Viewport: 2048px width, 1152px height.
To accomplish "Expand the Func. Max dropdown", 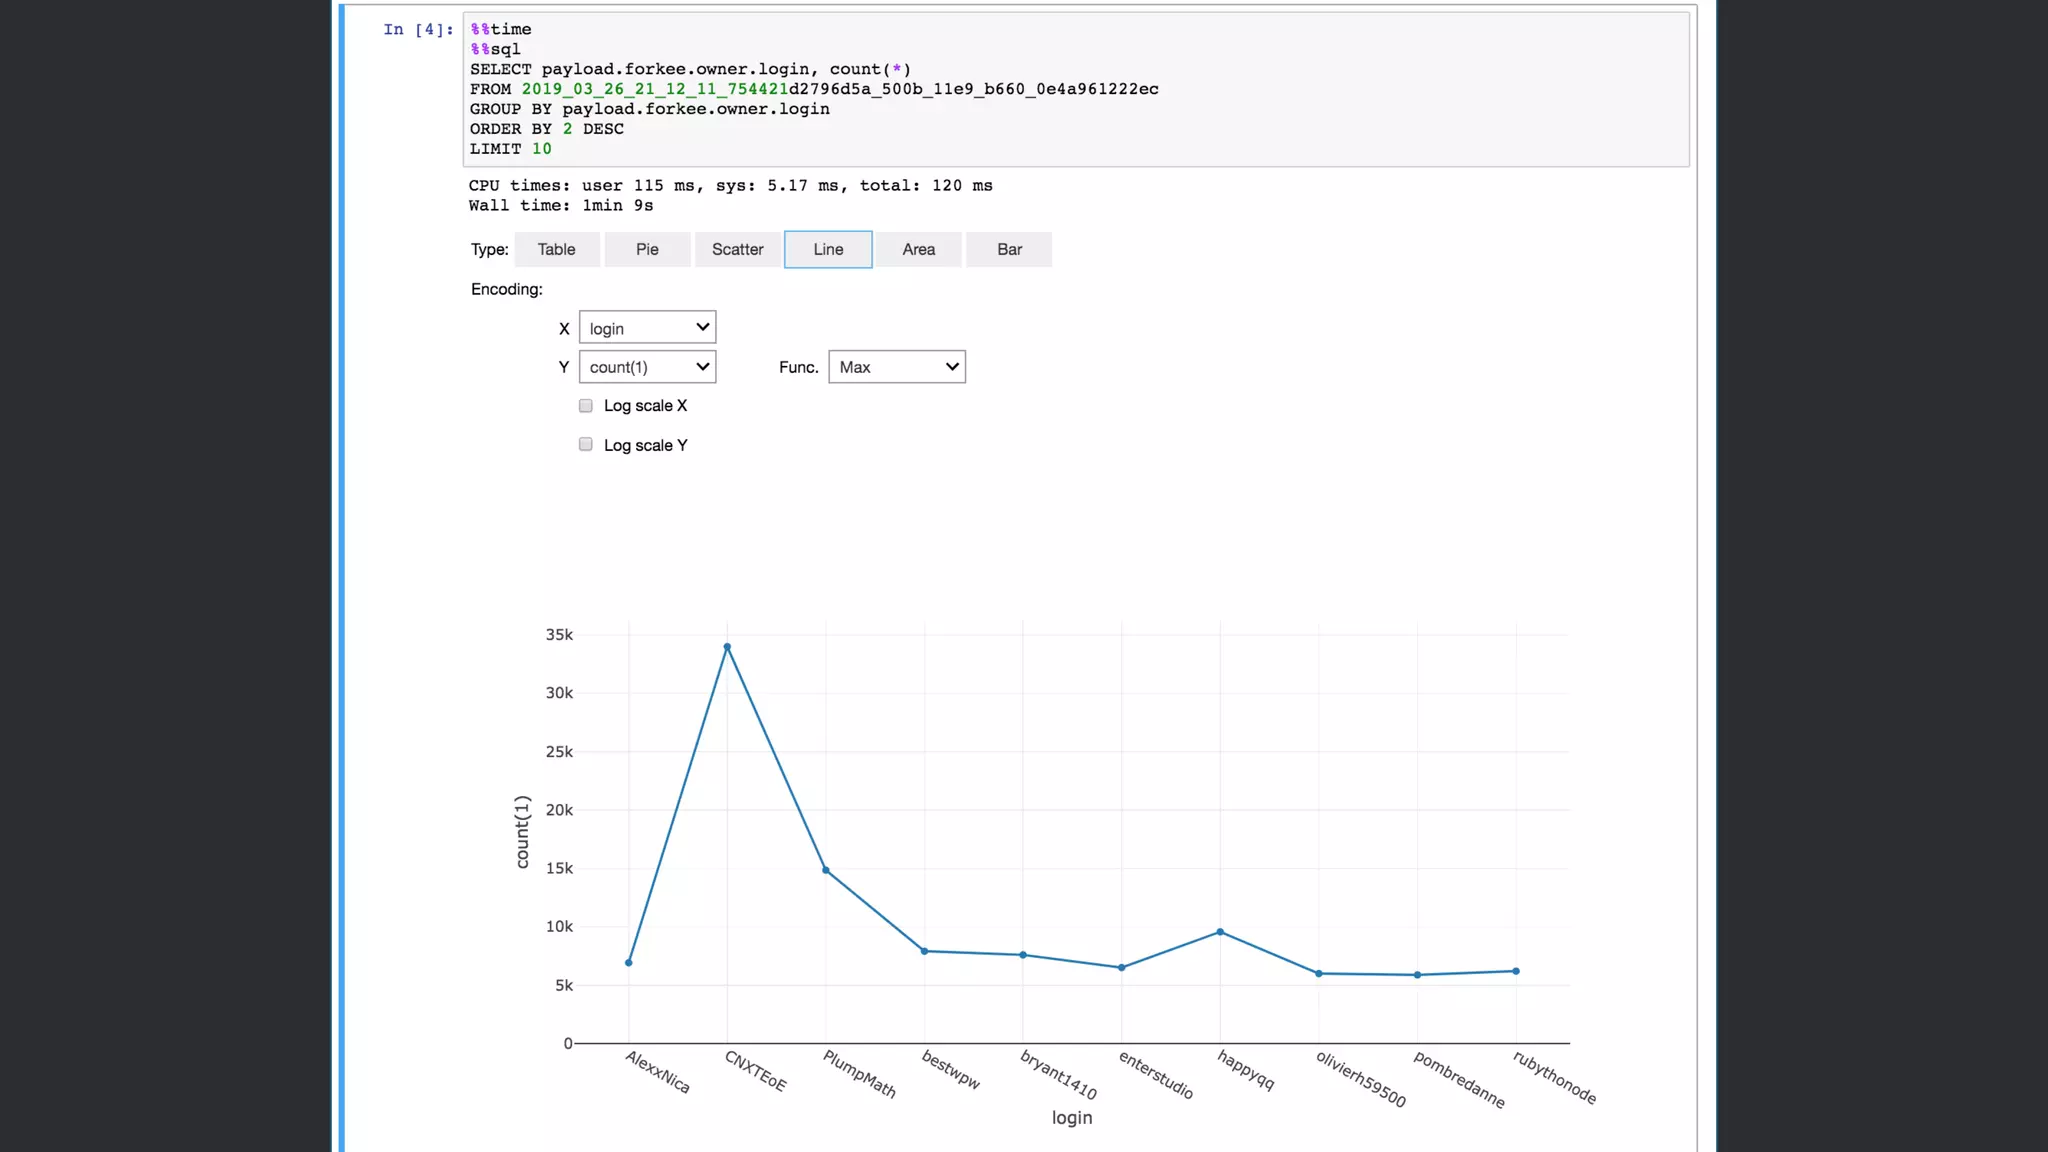I will (896, 367).
